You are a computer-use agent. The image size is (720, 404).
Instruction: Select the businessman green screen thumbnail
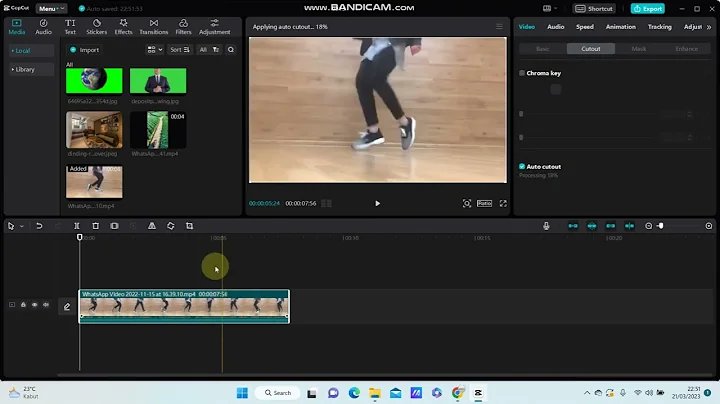158,80
